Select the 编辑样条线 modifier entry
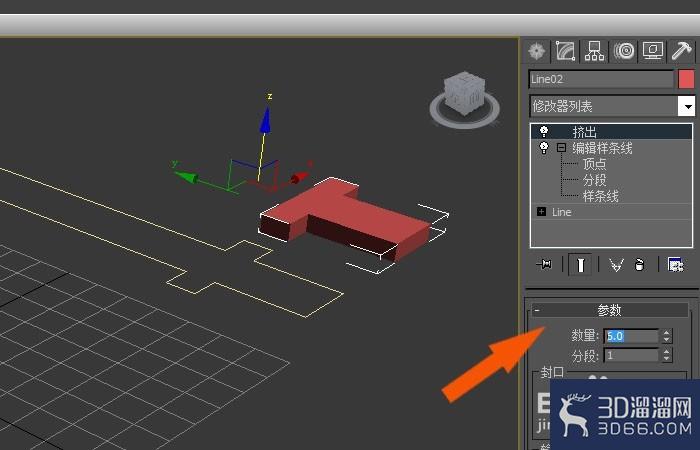 click(x=602, y=148)
